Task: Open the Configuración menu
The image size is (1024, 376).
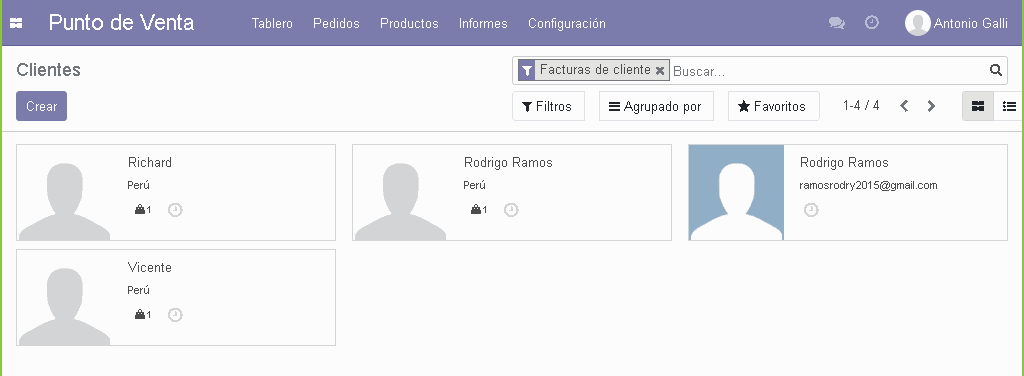Action: point(566,24)
